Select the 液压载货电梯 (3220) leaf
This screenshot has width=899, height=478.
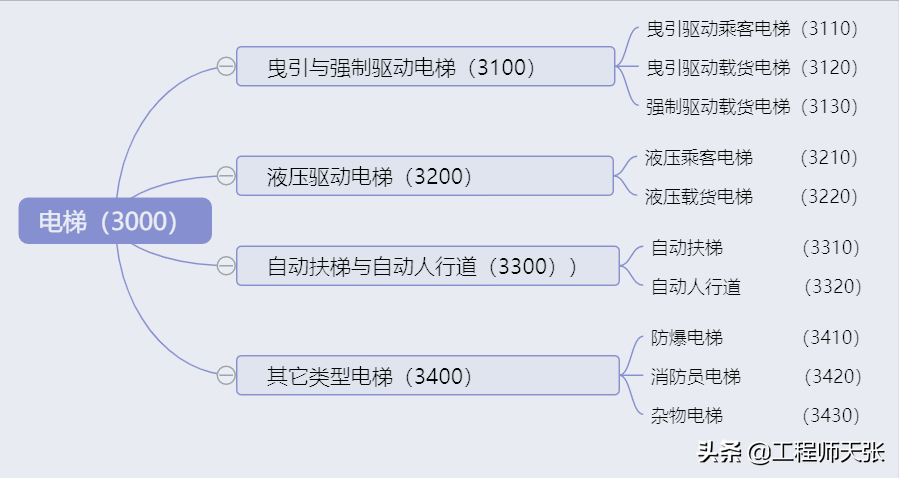coord(752,197)
